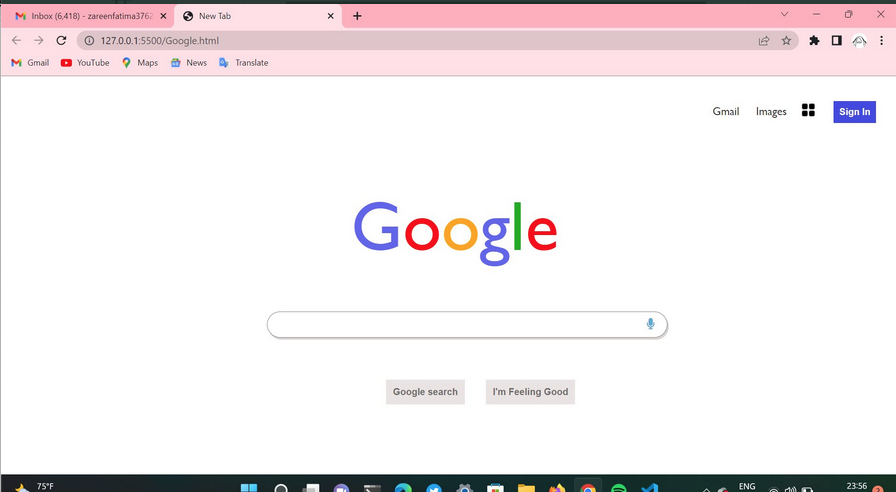Open the Google apps grid icon
This screenshot has width=896, height=492.
[x=808, y=110]
